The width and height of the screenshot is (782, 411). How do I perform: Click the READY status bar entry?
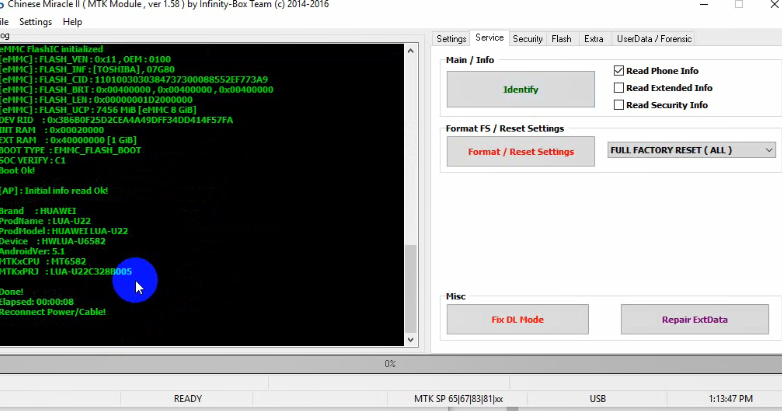click(188, 399)
